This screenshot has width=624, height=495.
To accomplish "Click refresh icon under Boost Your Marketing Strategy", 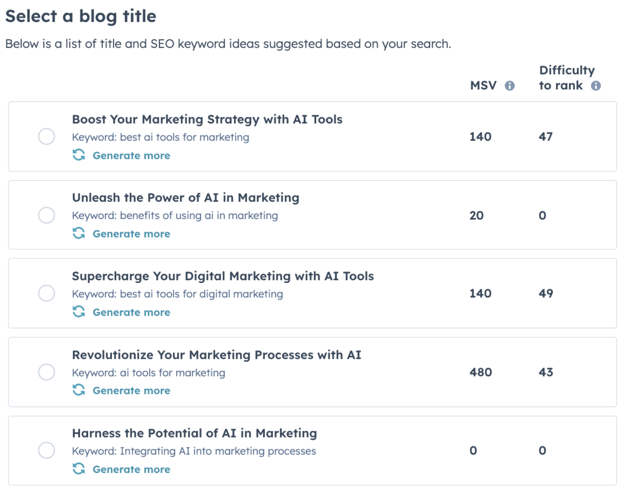I will [x=79, y=155].
